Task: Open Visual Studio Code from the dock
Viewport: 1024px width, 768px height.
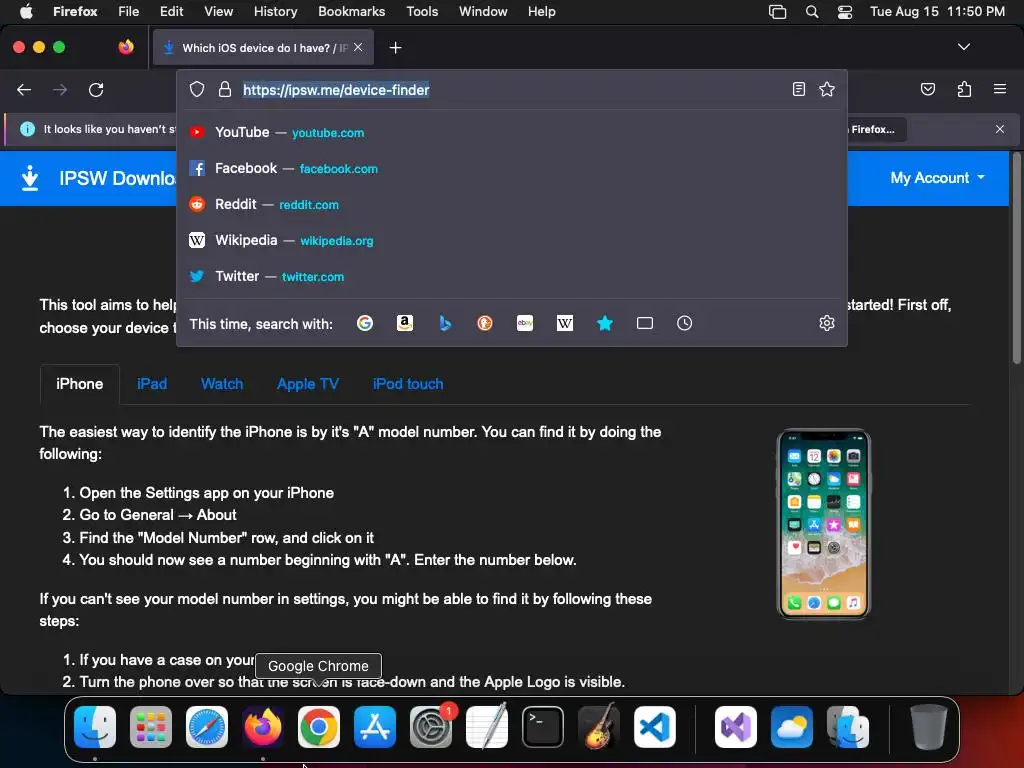Action: click(x=654, y=727)
